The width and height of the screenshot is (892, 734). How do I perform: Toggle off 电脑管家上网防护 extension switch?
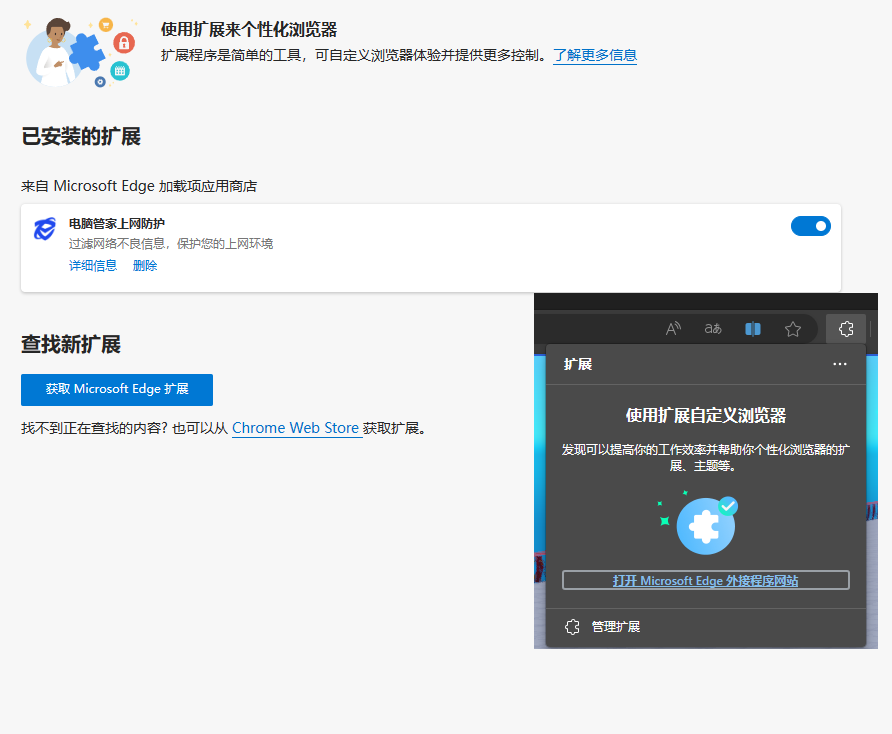(x=811, y=226)
